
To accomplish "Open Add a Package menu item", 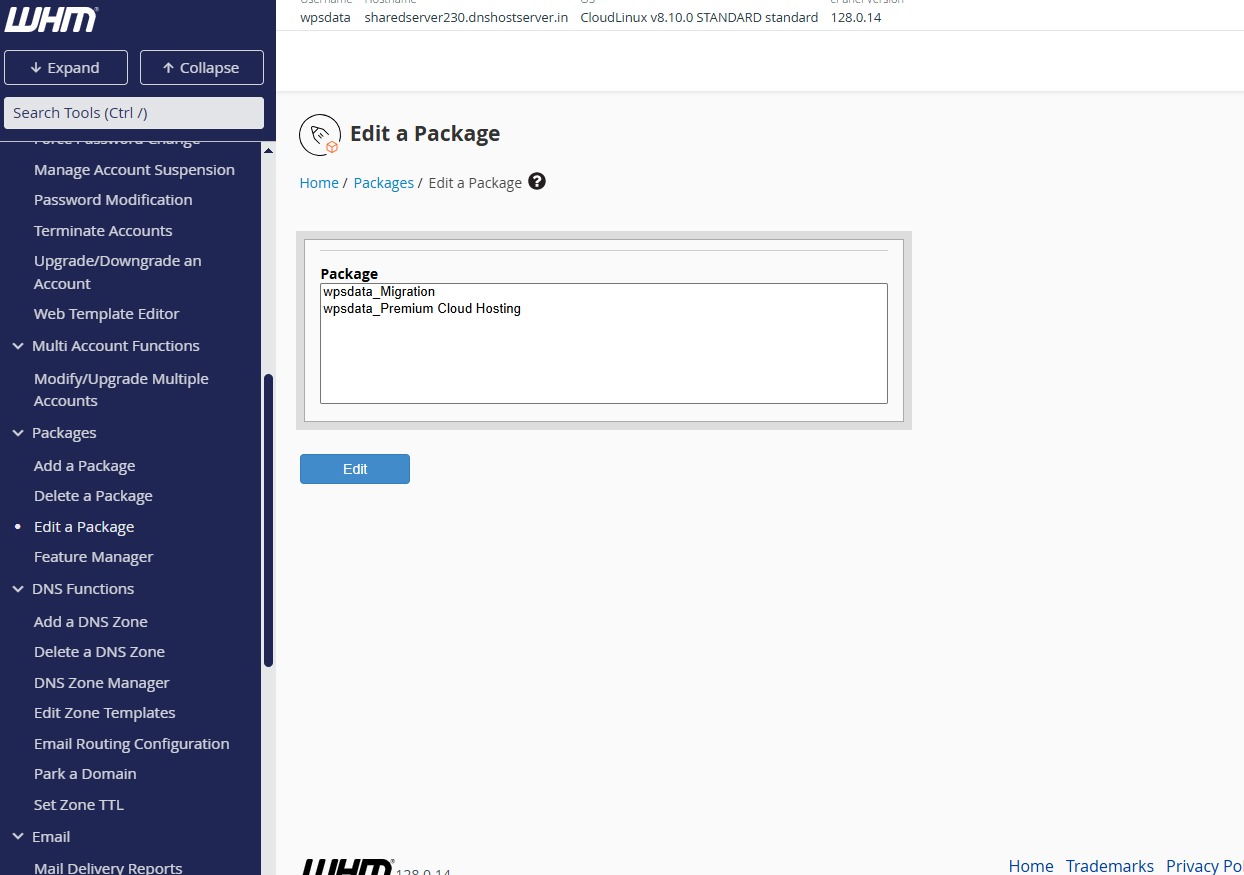I will coord(84,466).
